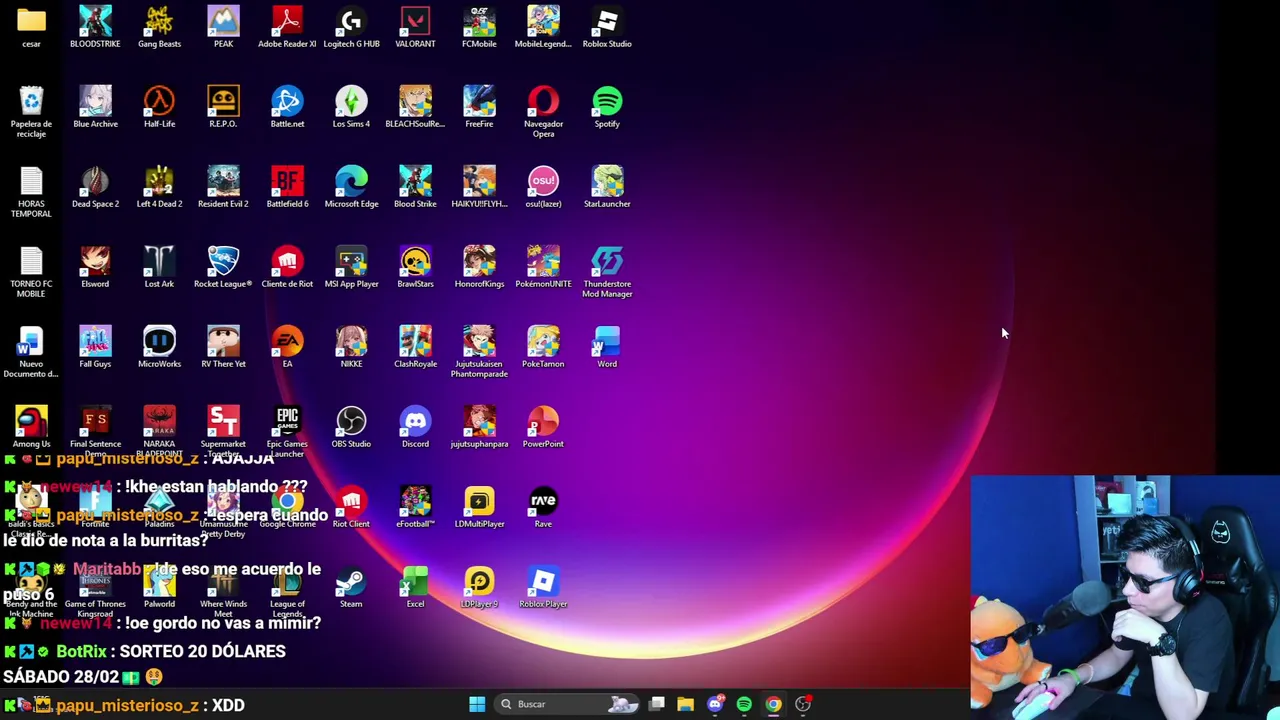
Task: Launch RV There Yet icon
Action: pyautogui.click(x=223, y=347)
